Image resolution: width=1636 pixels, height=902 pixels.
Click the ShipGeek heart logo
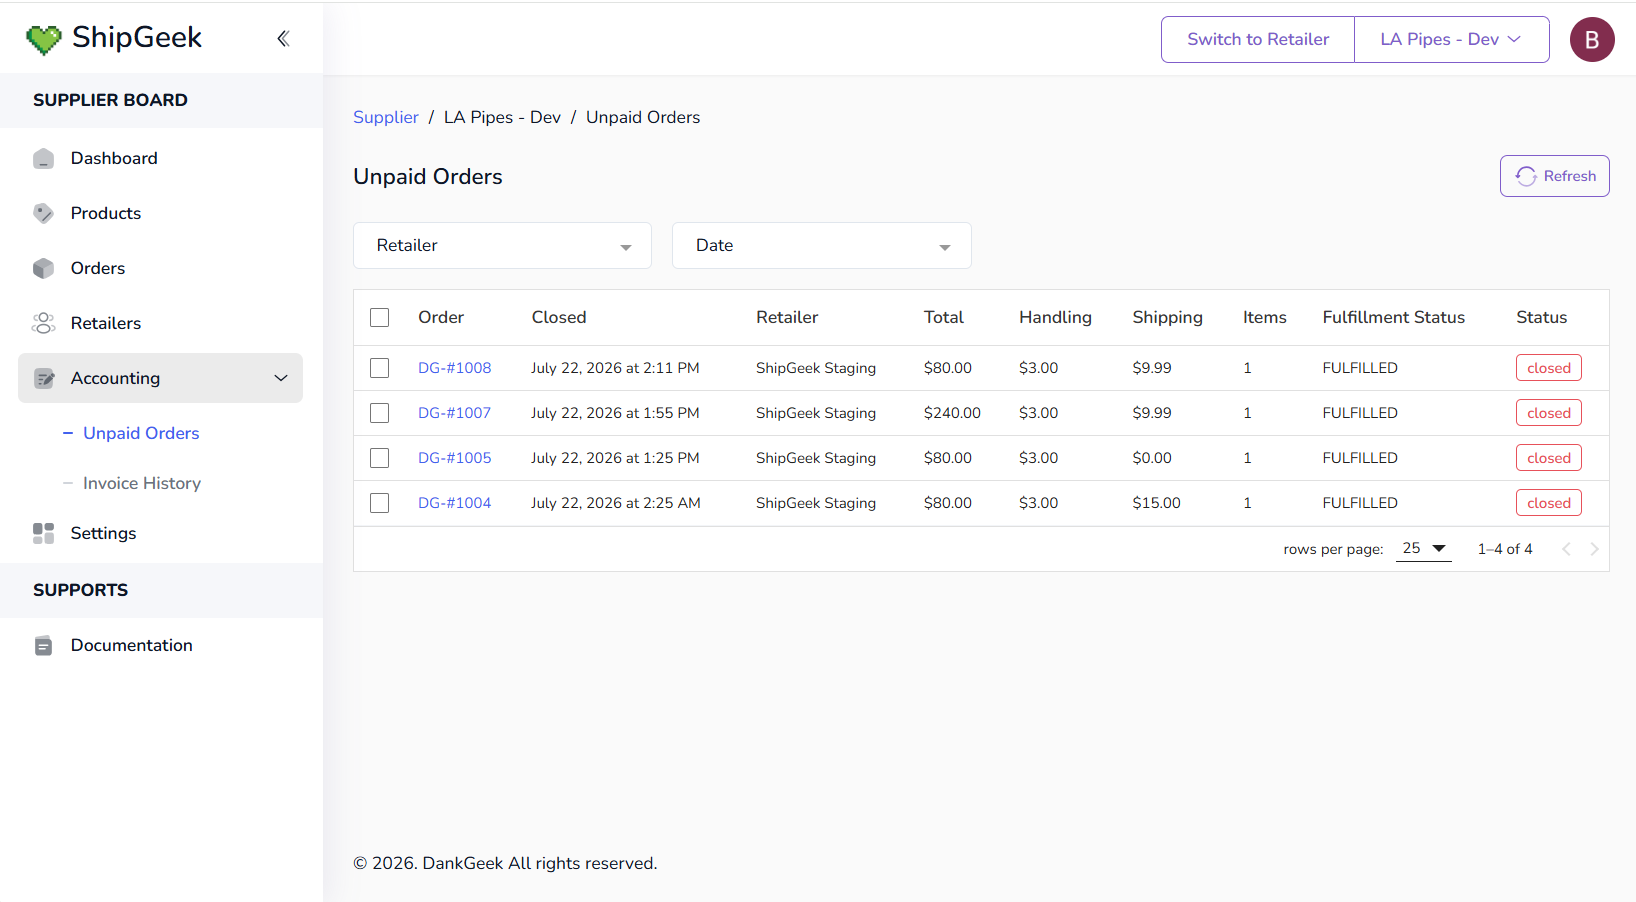pos(44,39)
